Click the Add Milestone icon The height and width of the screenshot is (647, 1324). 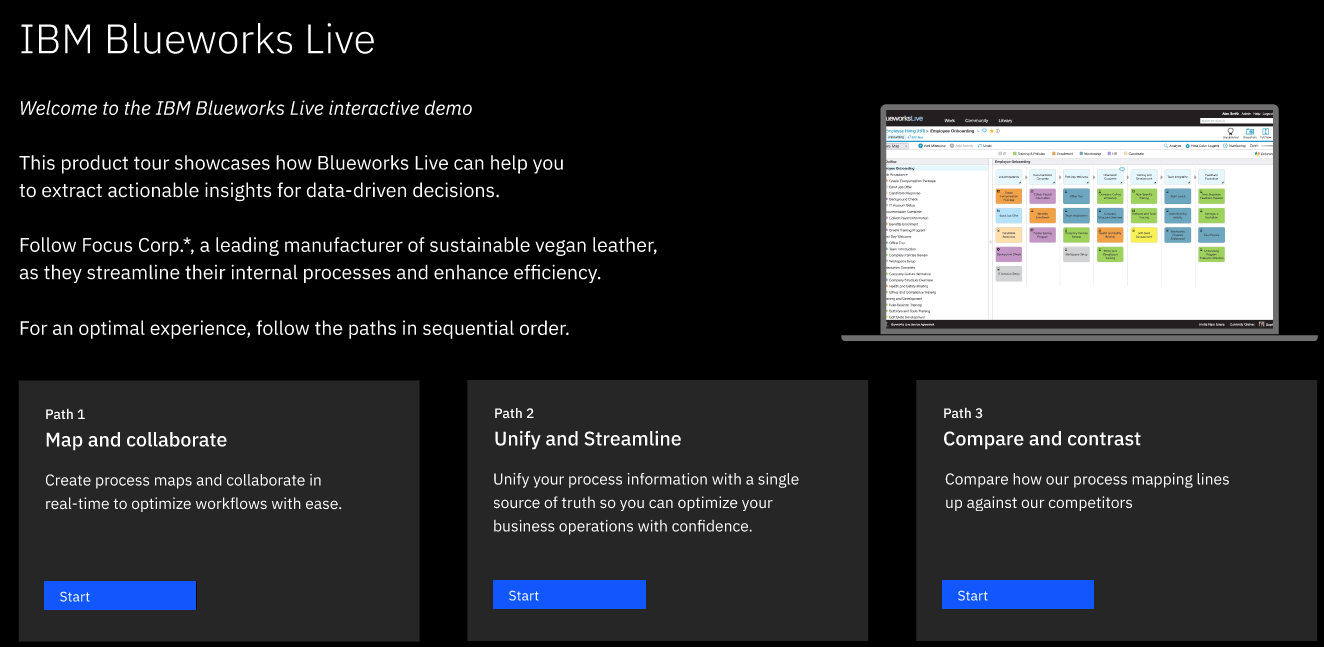pyautogui.click(x=920, y=146)
